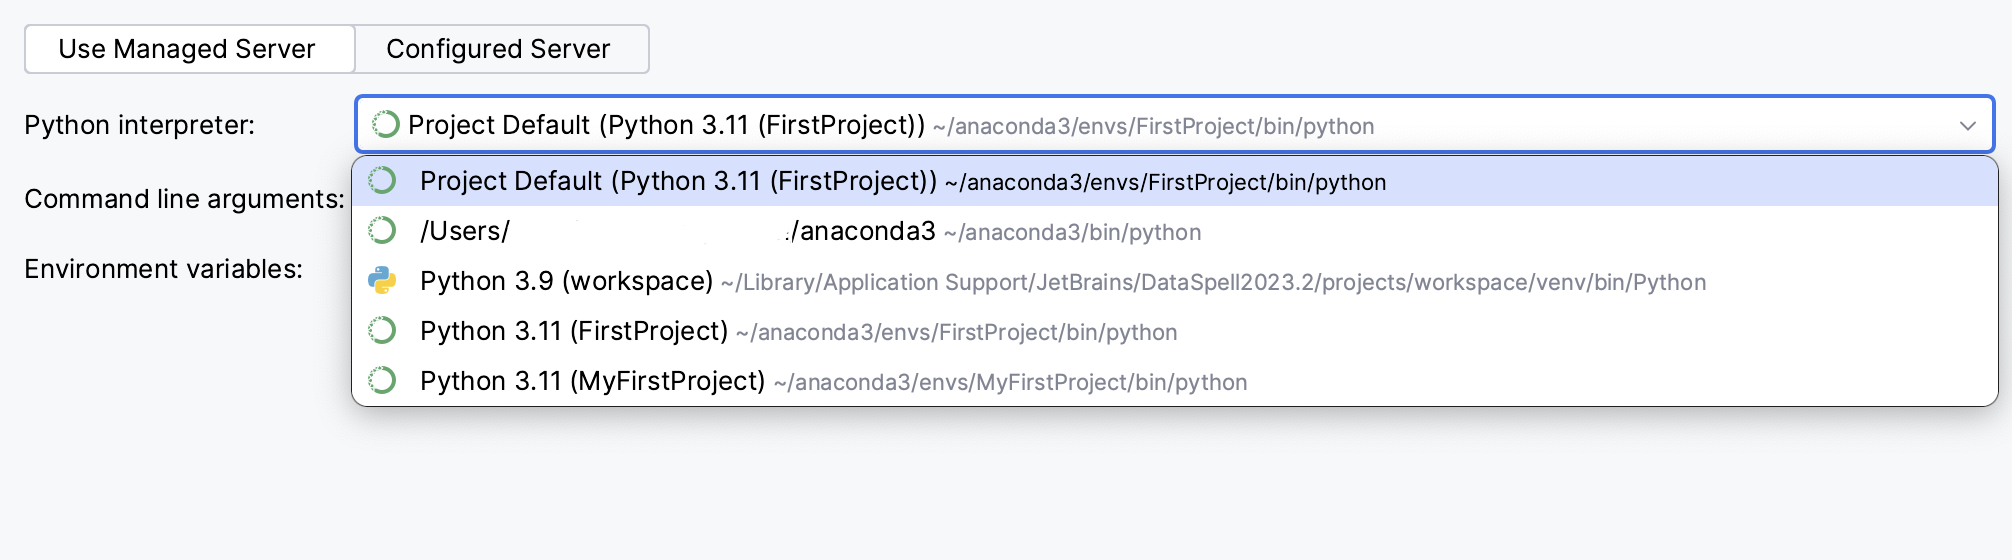
Task: Pick Python 3.11 (FirstProject) from the list
Action: click(x=574, y=331)
